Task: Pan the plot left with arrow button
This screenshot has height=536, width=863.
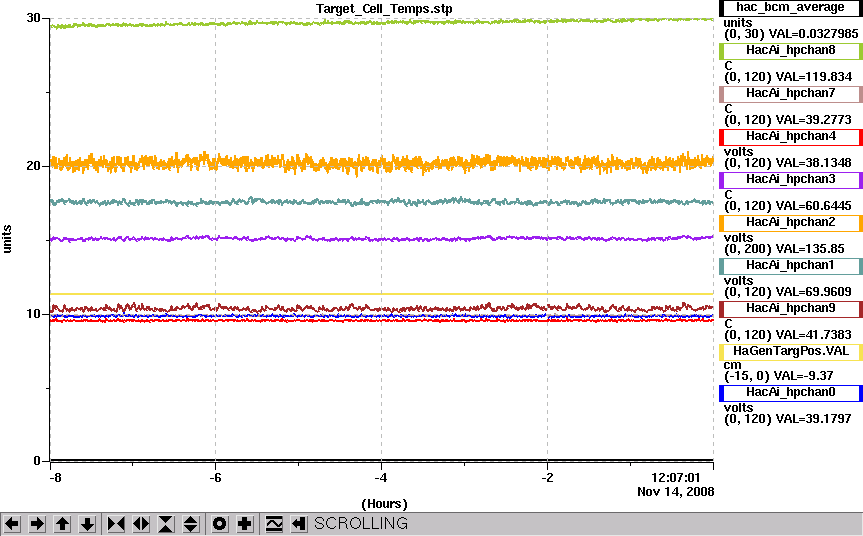Action: [x=12, y=523]
